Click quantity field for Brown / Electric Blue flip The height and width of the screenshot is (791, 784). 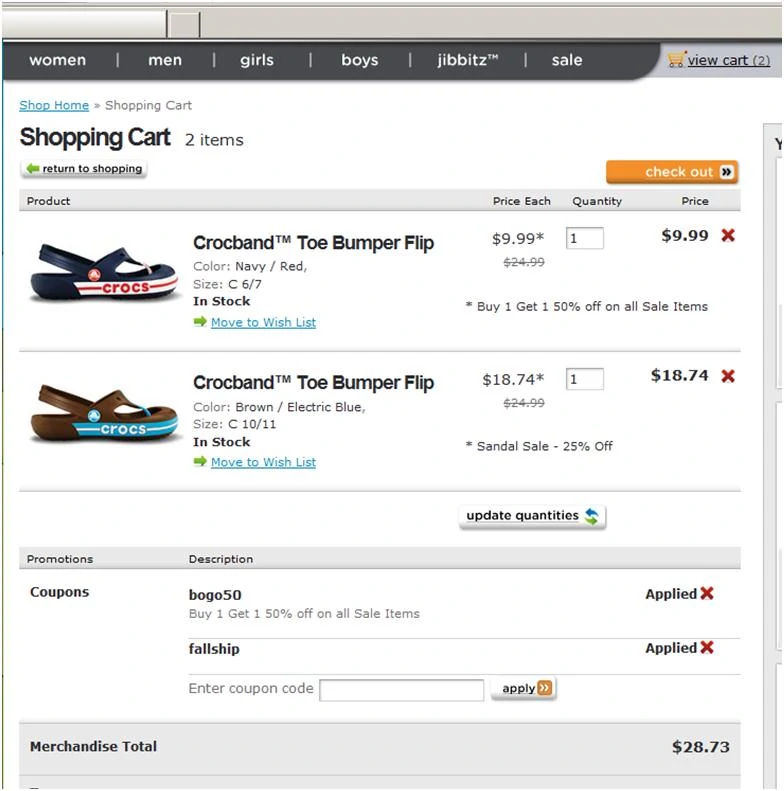pyautogui.click(x=585, y=379)
